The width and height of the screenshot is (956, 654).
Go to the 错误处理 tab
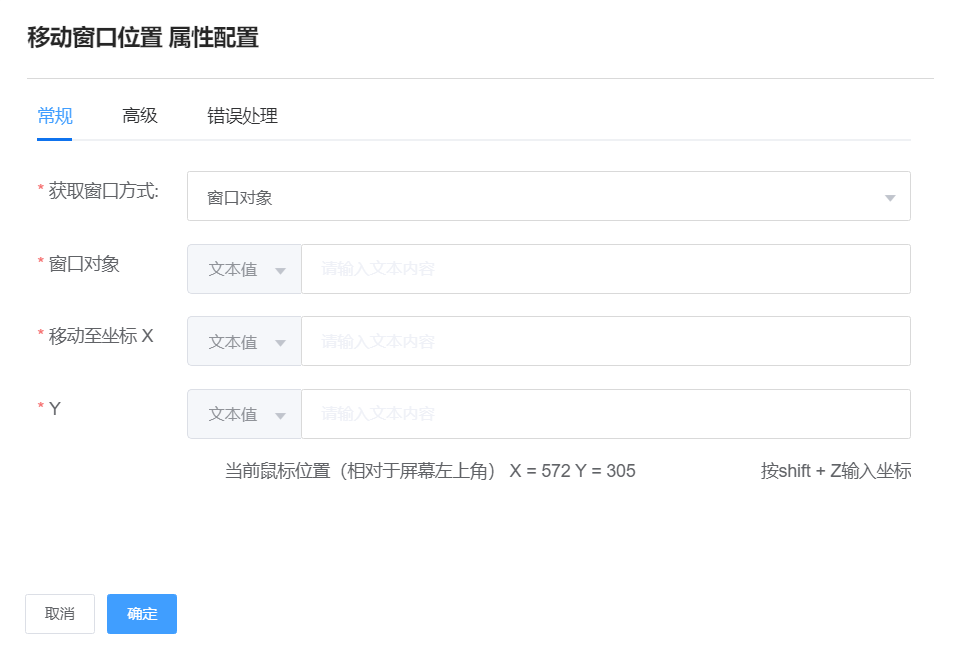[242, 116]
